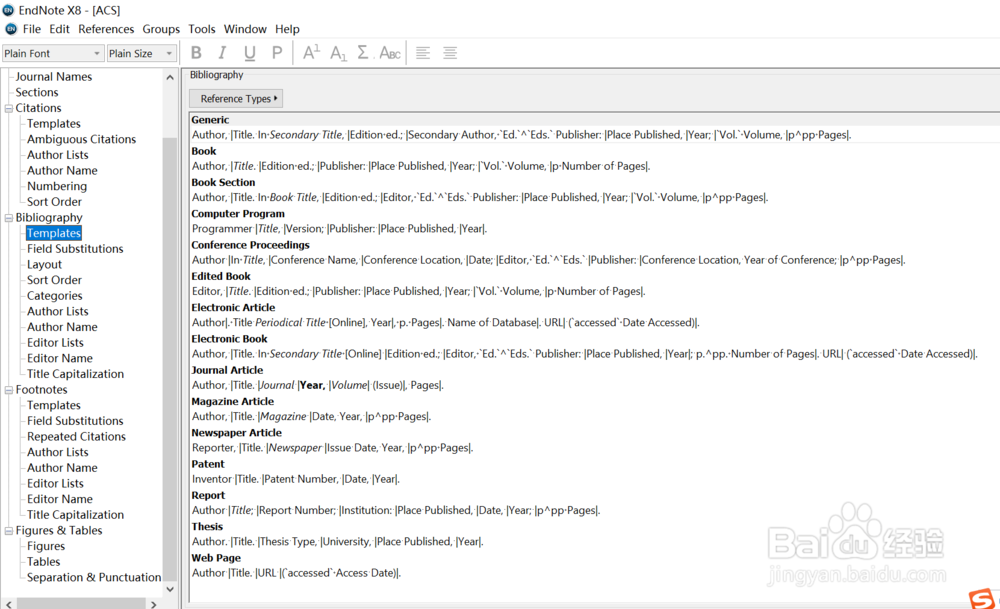This screenshot has width=1000, height=609.
Task: Open the File menu
Action: [32, 29]
